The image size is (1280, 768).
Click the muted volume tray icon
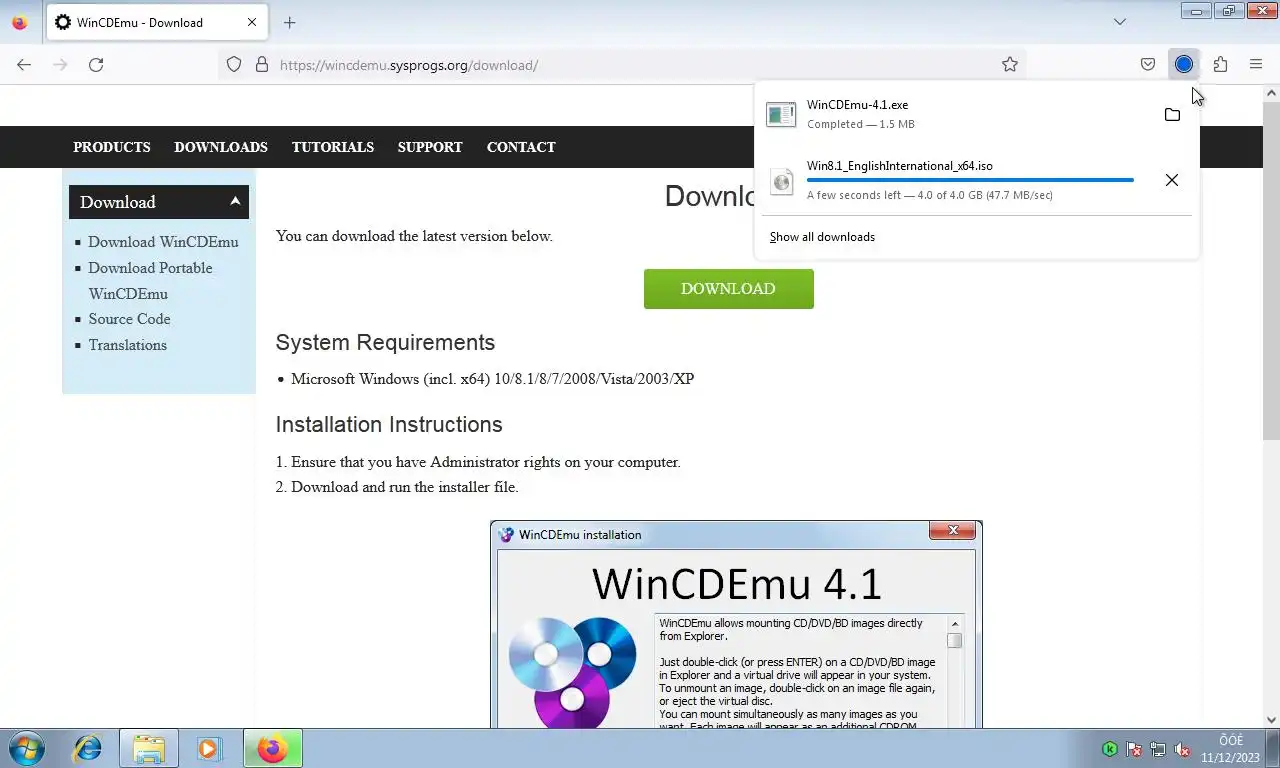click(1182, 749)
